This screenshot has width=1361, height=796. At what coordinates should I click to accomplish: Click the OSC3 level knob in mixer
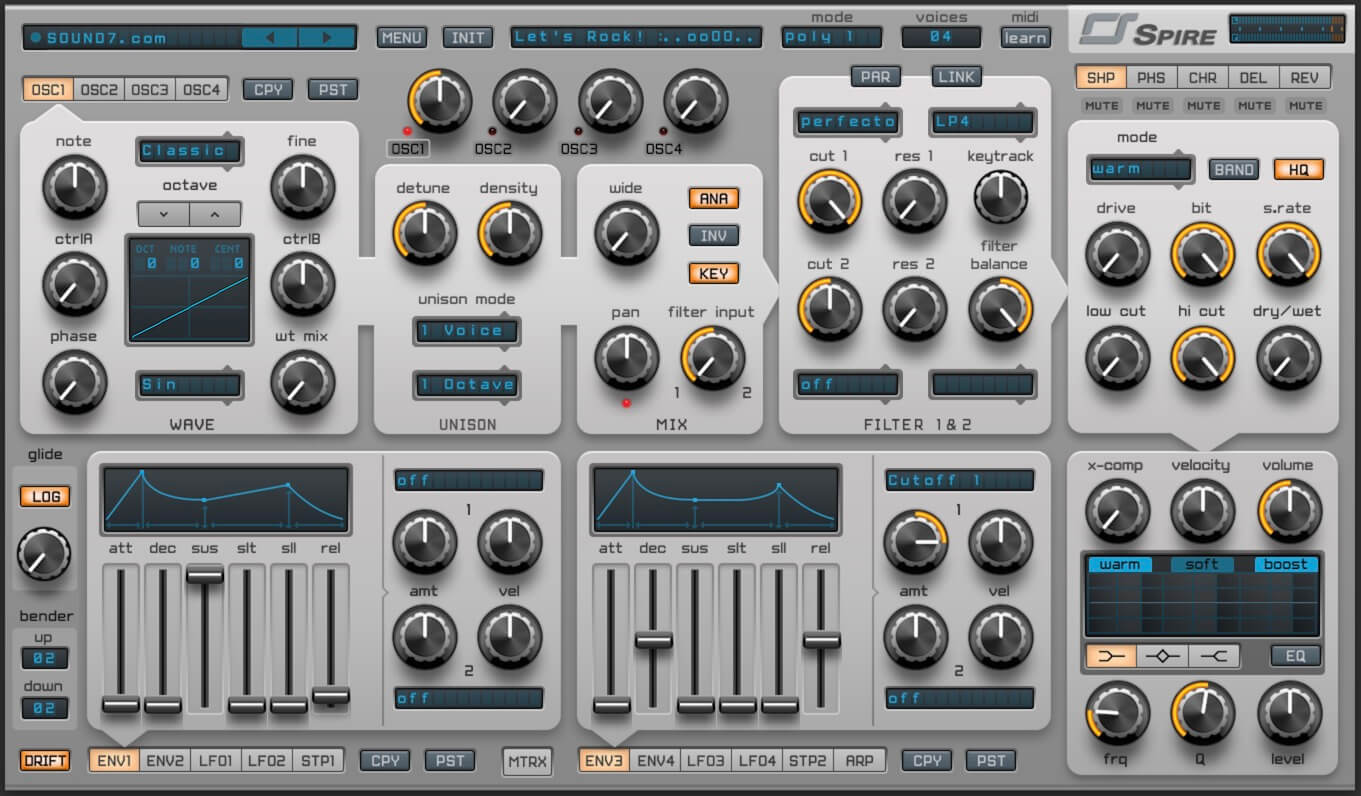tap(610, 101)
